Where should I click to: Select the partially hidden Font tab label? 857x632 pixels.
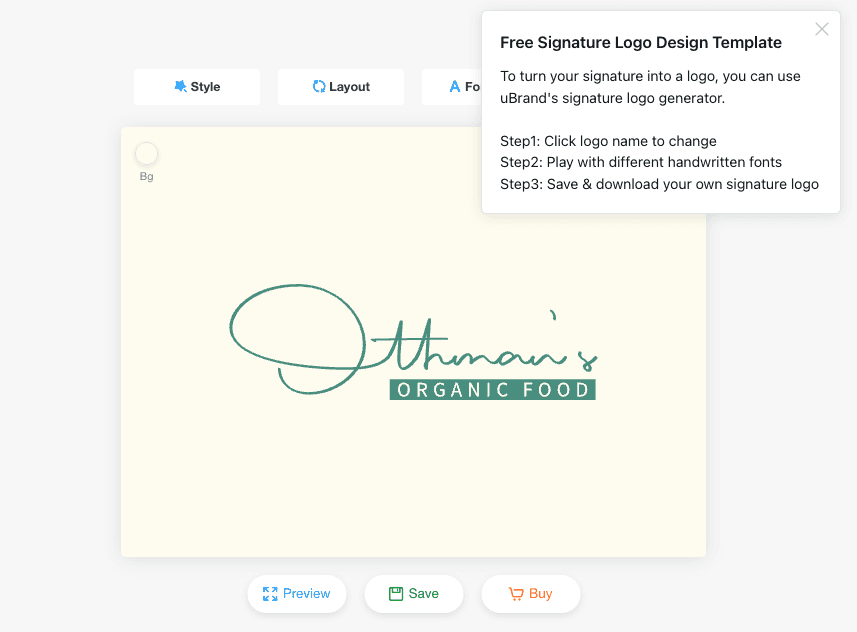(x=472, y=86)
